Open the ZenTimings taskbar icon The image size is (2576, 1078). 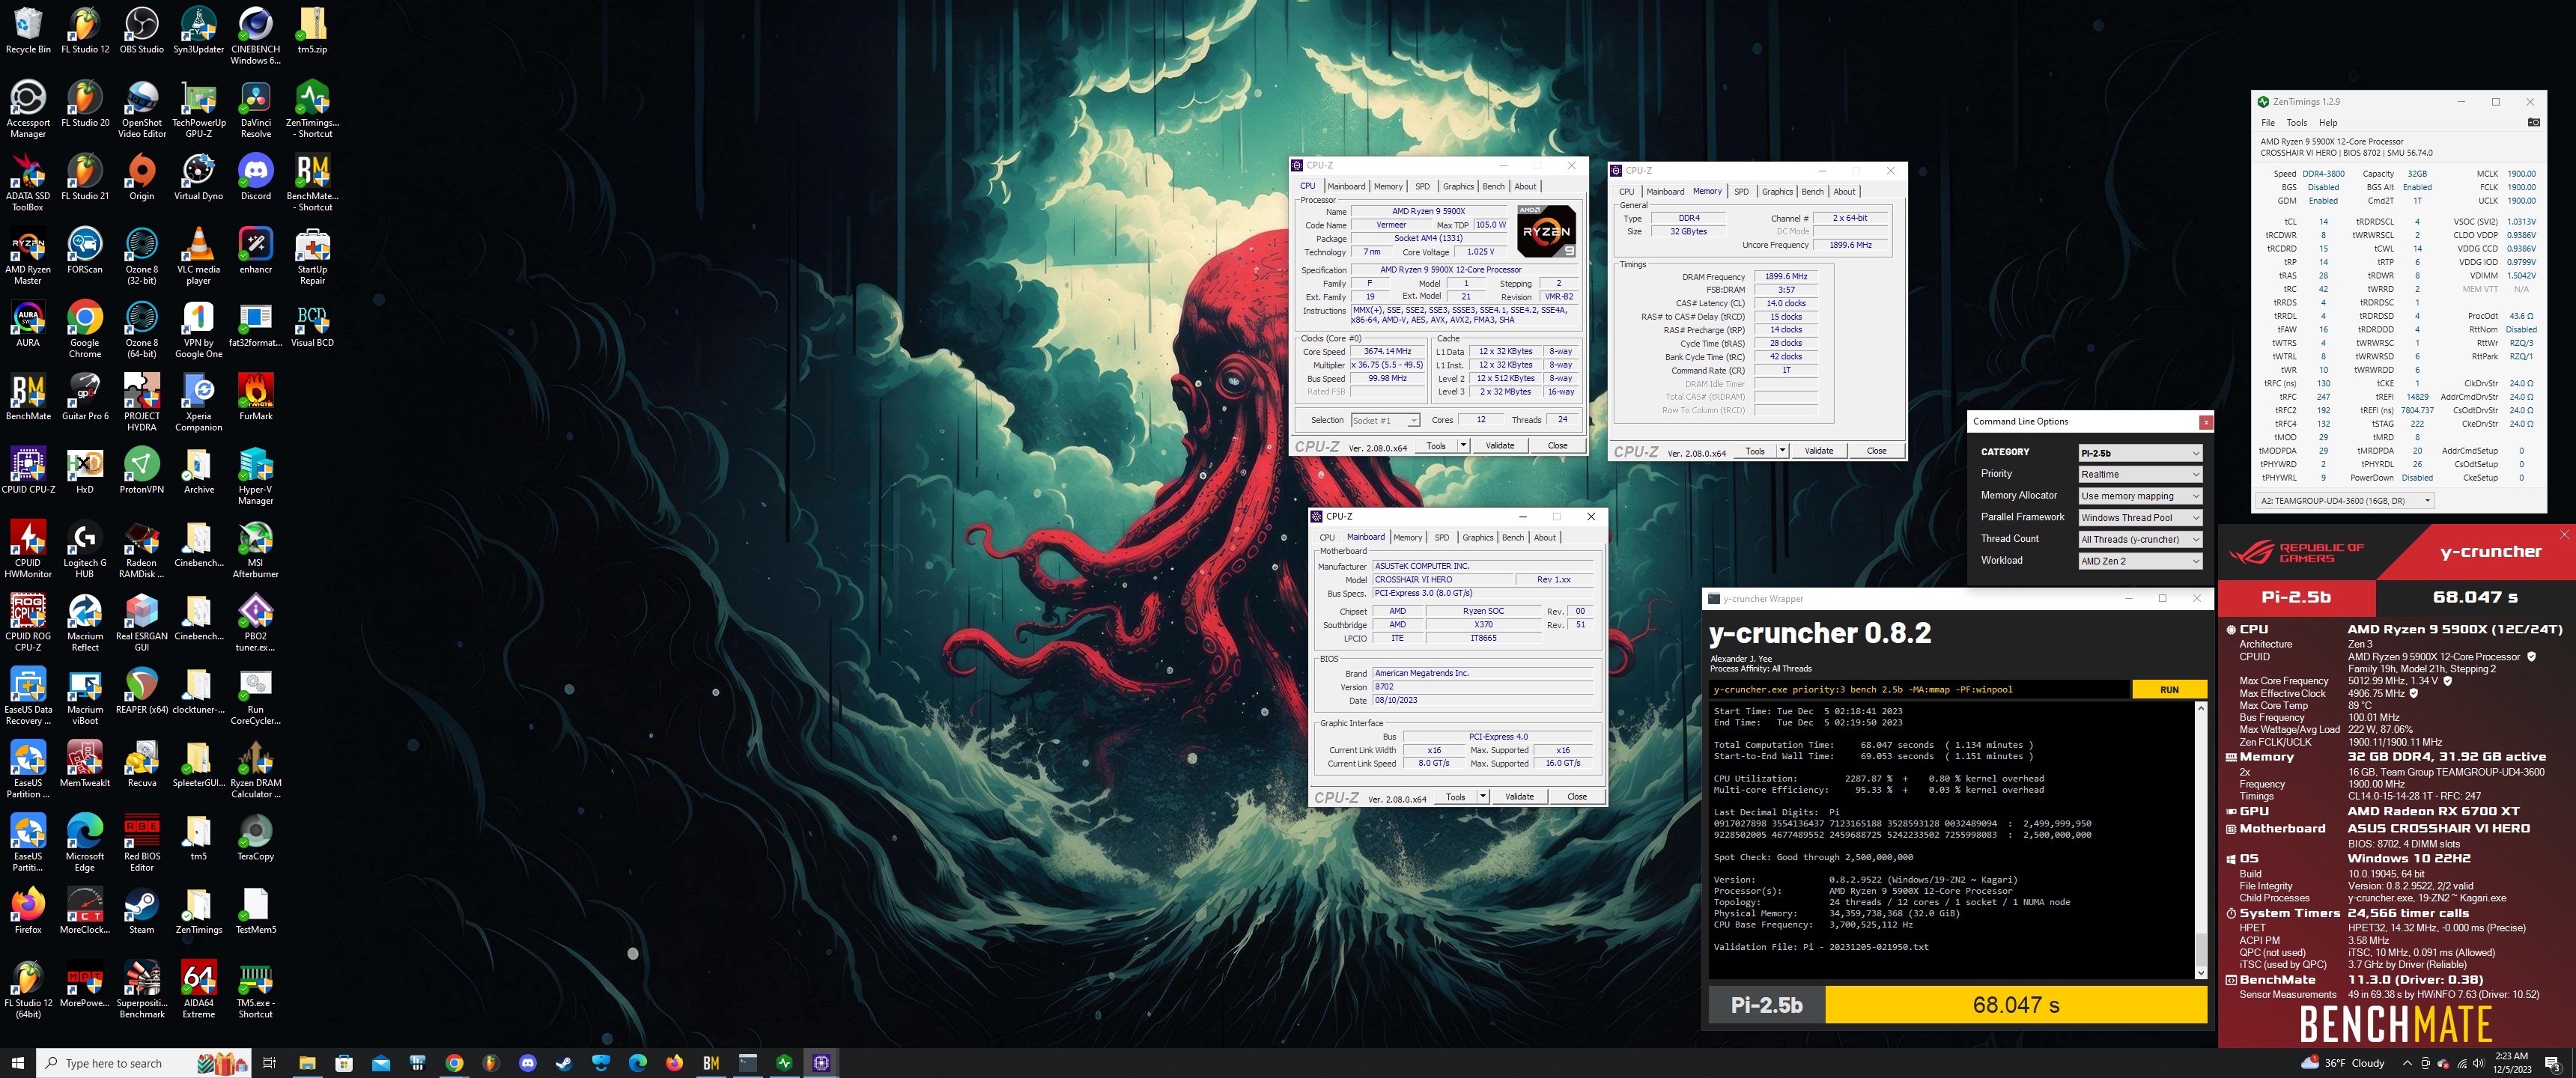tap(785, 1063)
